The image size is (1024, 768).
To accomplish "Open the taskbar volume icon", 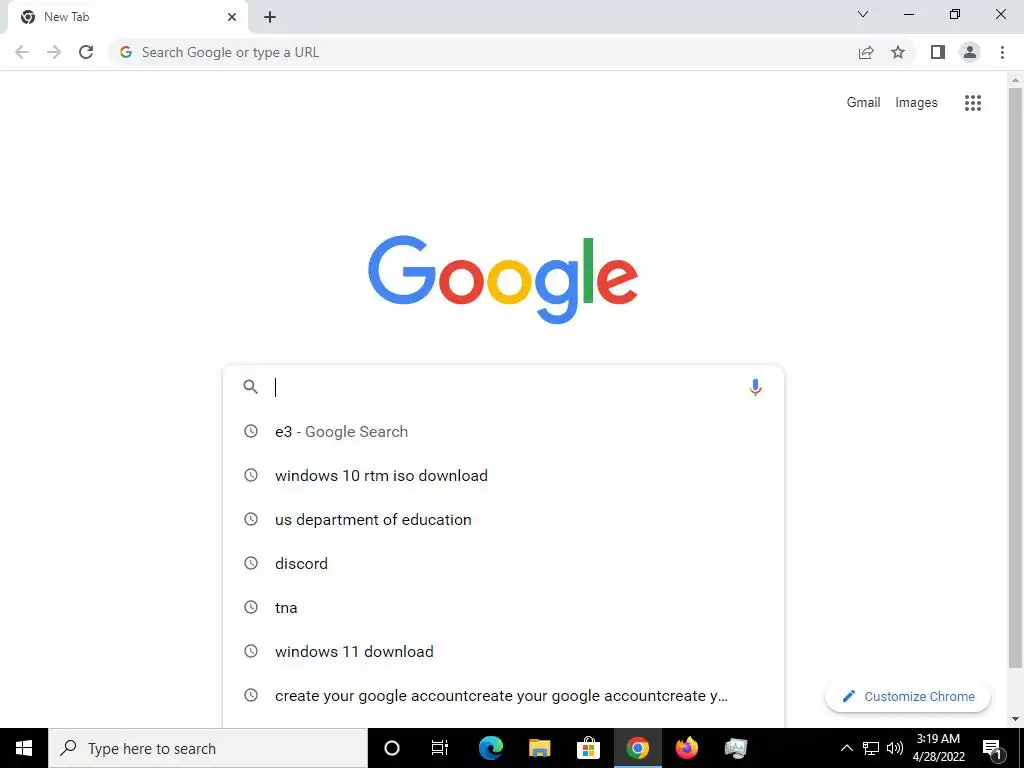I will coord(895,748).
